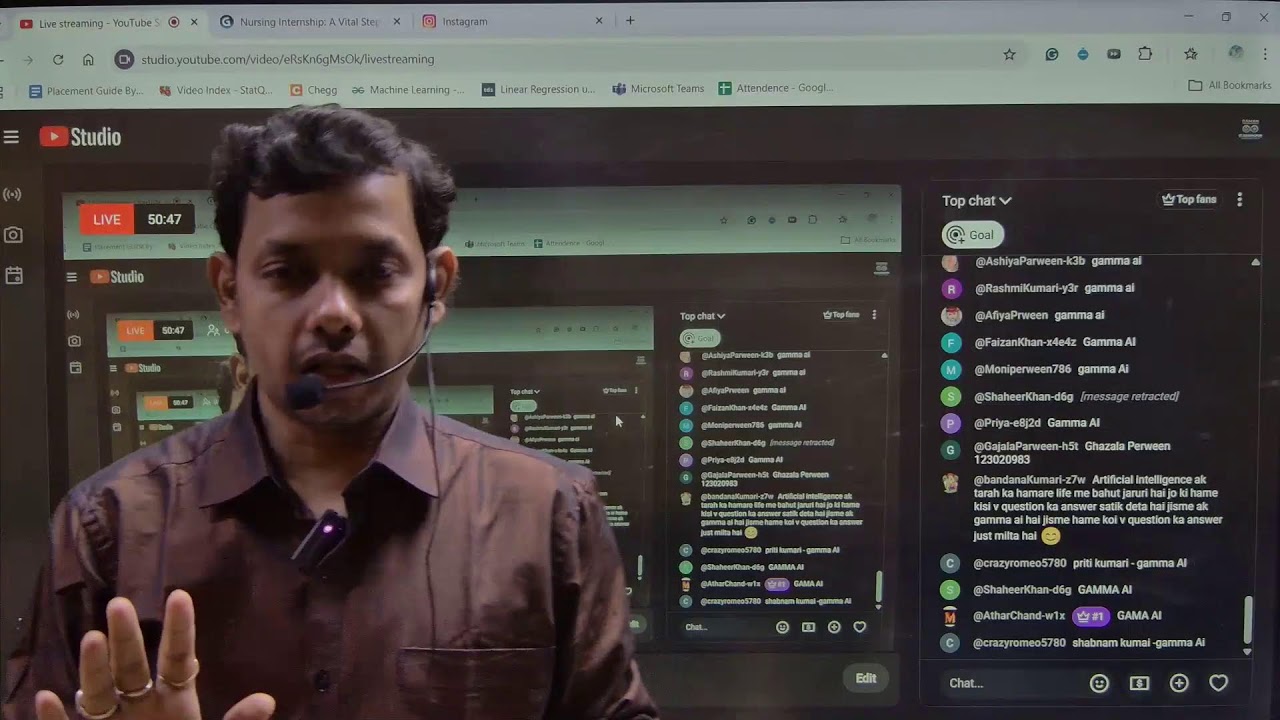The width and height of the screenshot is (1280, 720).
Task: Click the YouTube Studio logo
Action: click(x=80, y=137)
